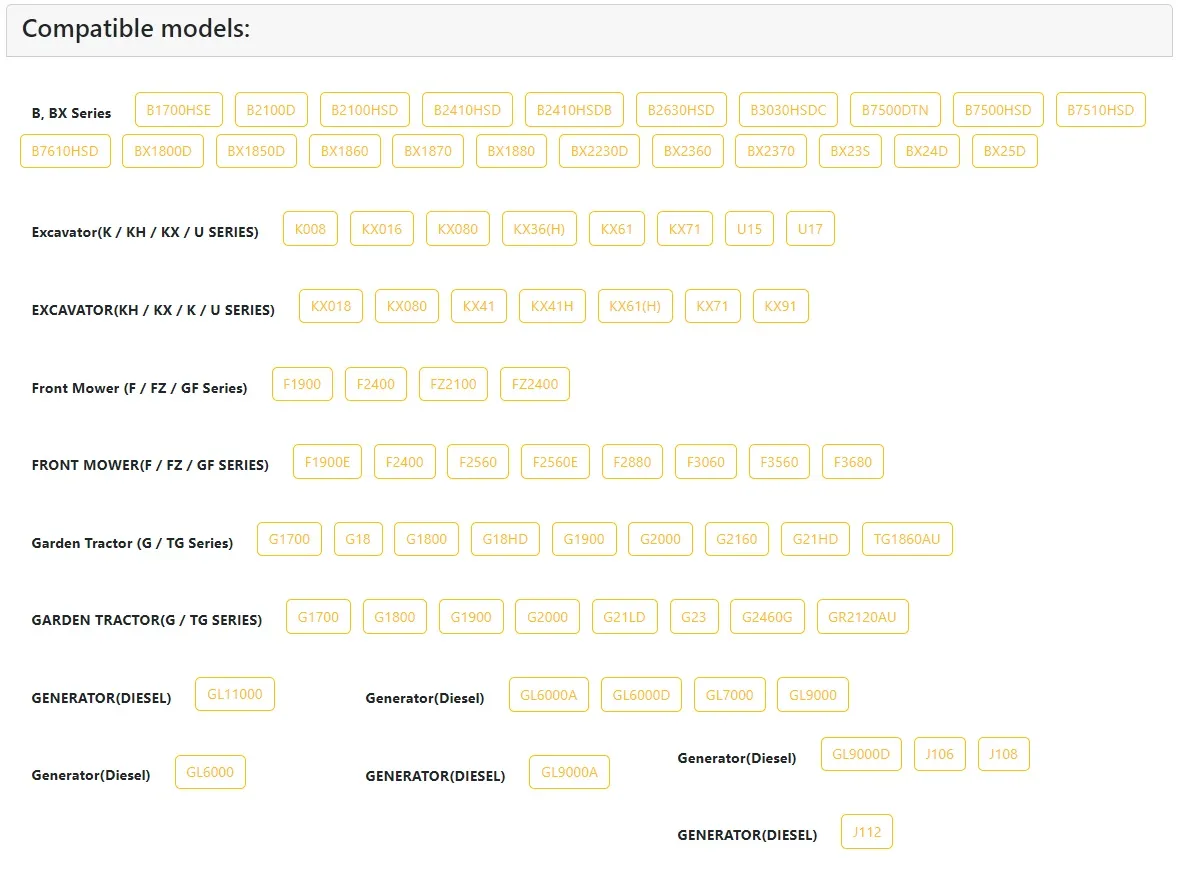Open the TG1860AU garden tractor model
The height and width of the screenshot is (869, 1179).
coord(907,539)
